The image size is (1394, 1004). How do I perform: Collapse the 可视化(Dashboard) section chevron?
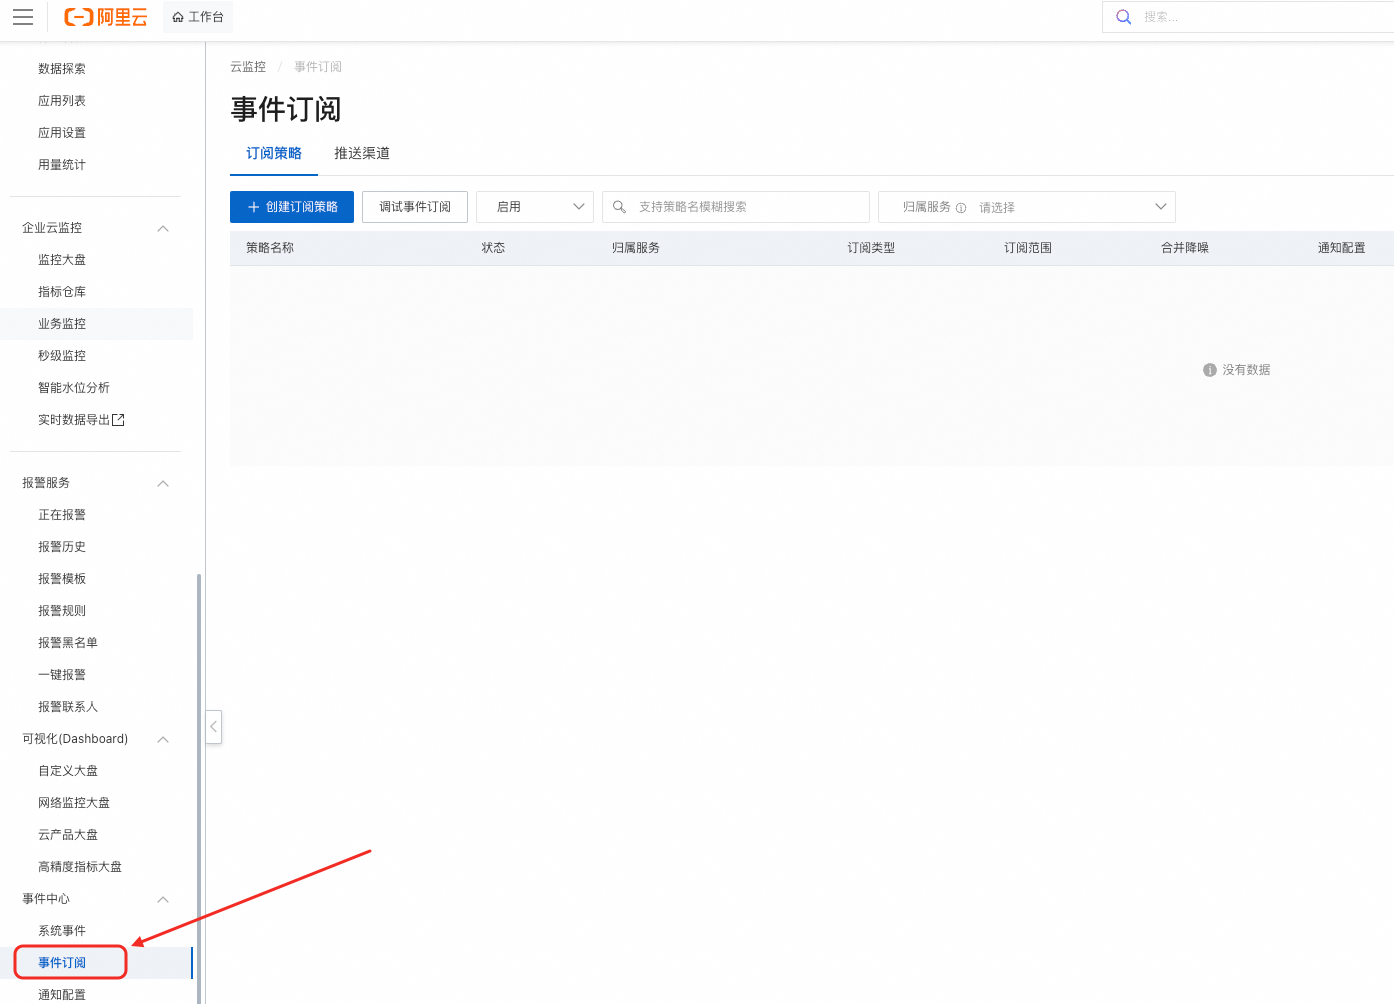click(x=163, y=740)
